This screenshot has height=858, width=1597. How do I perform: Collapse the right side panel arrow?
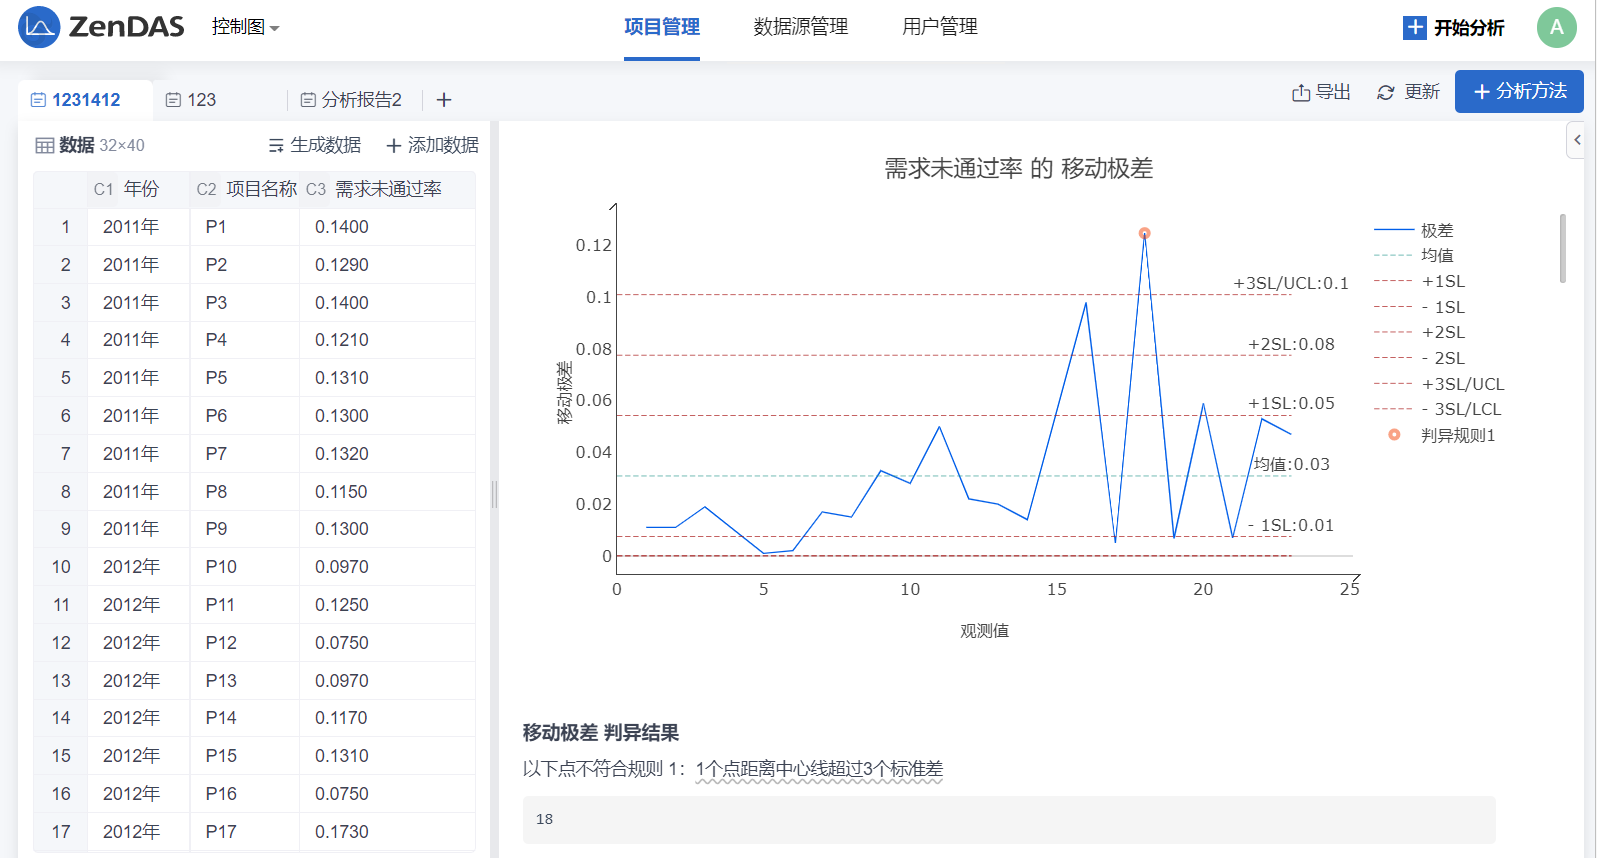click(x=1577, y=140)
